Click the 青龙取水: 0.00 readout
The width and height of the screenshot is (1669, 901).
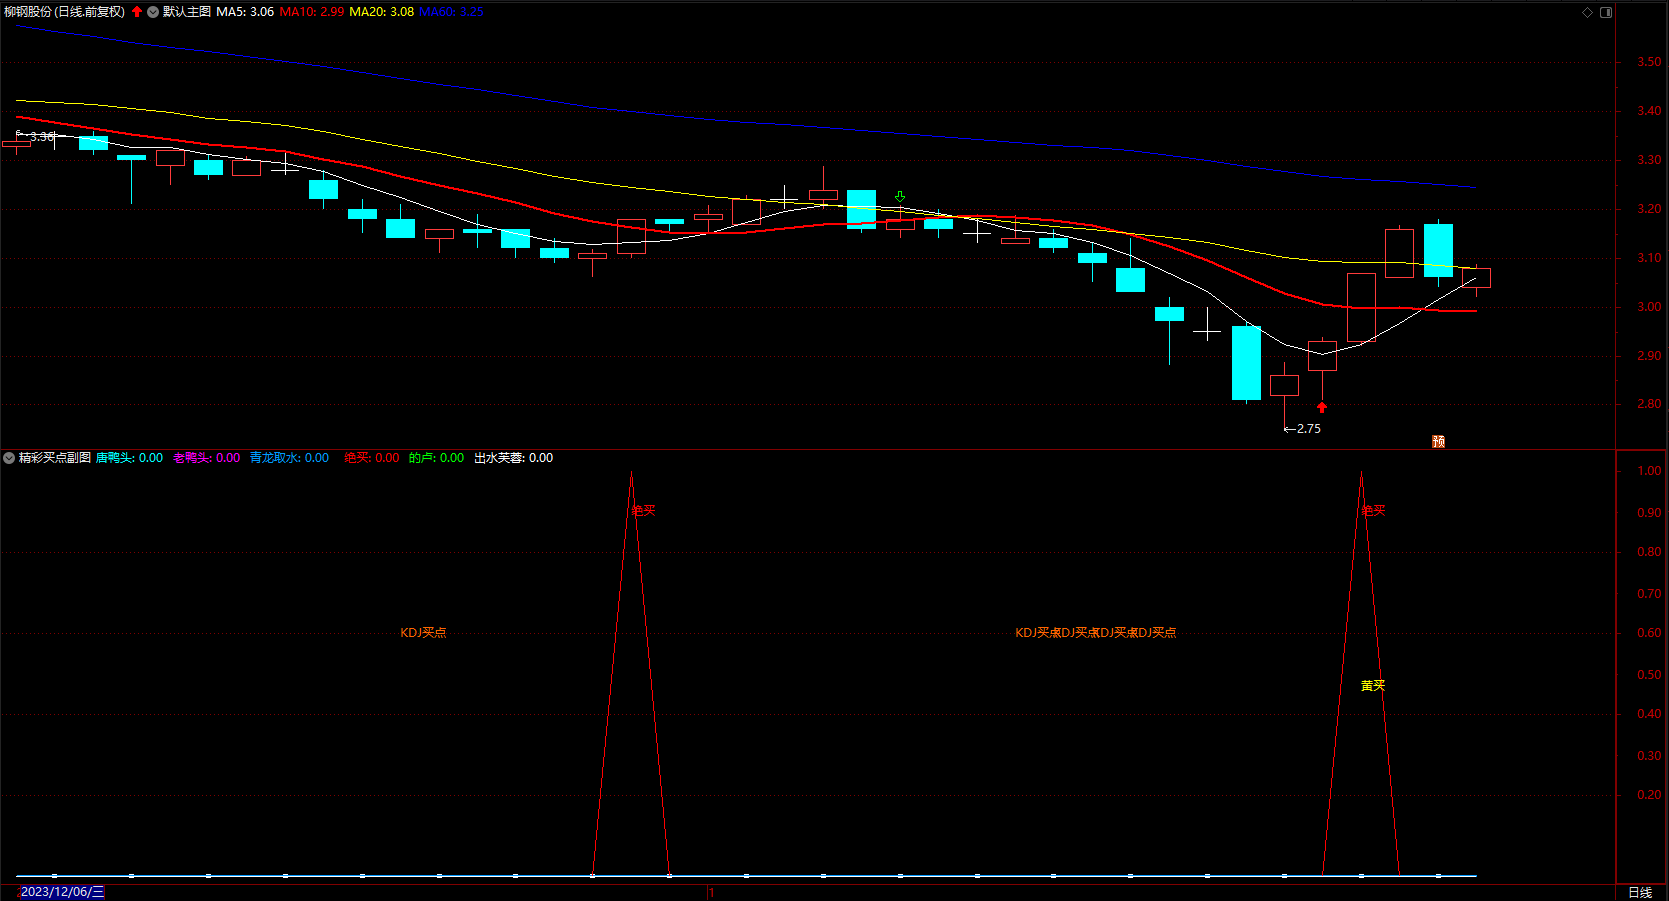(x=289, y=458)
